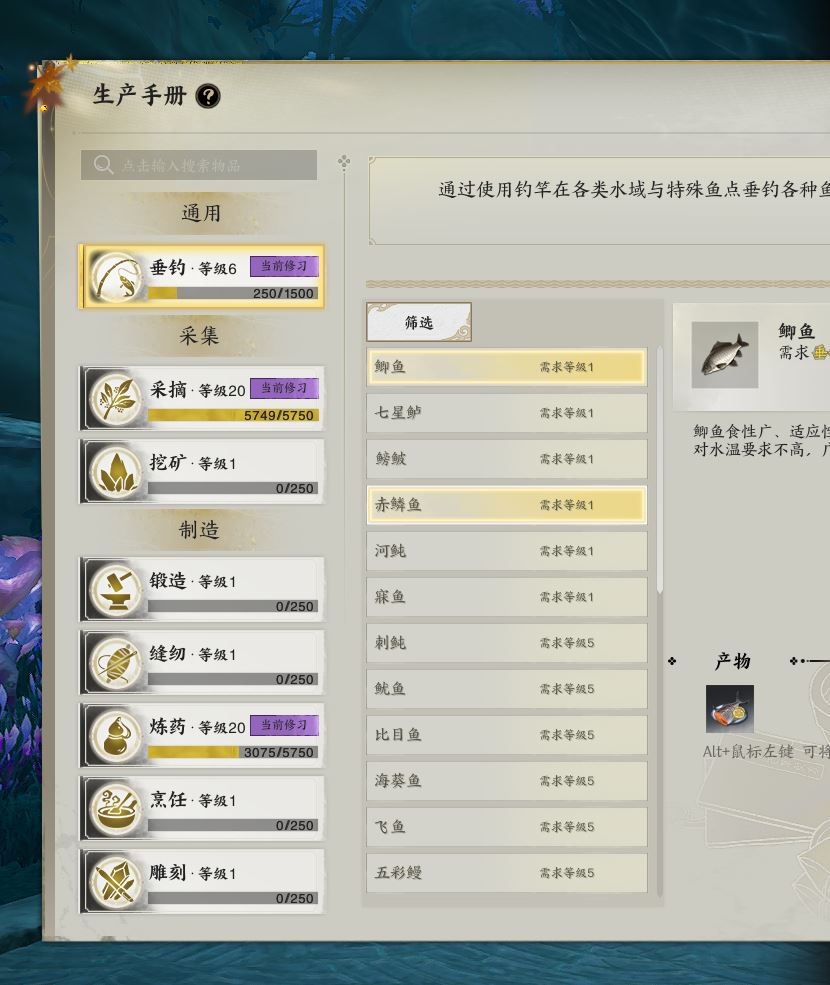The height and width of the screenshot is (985, 830).
Task: Open the 筛选 filter dropdown
Action: 418,322
